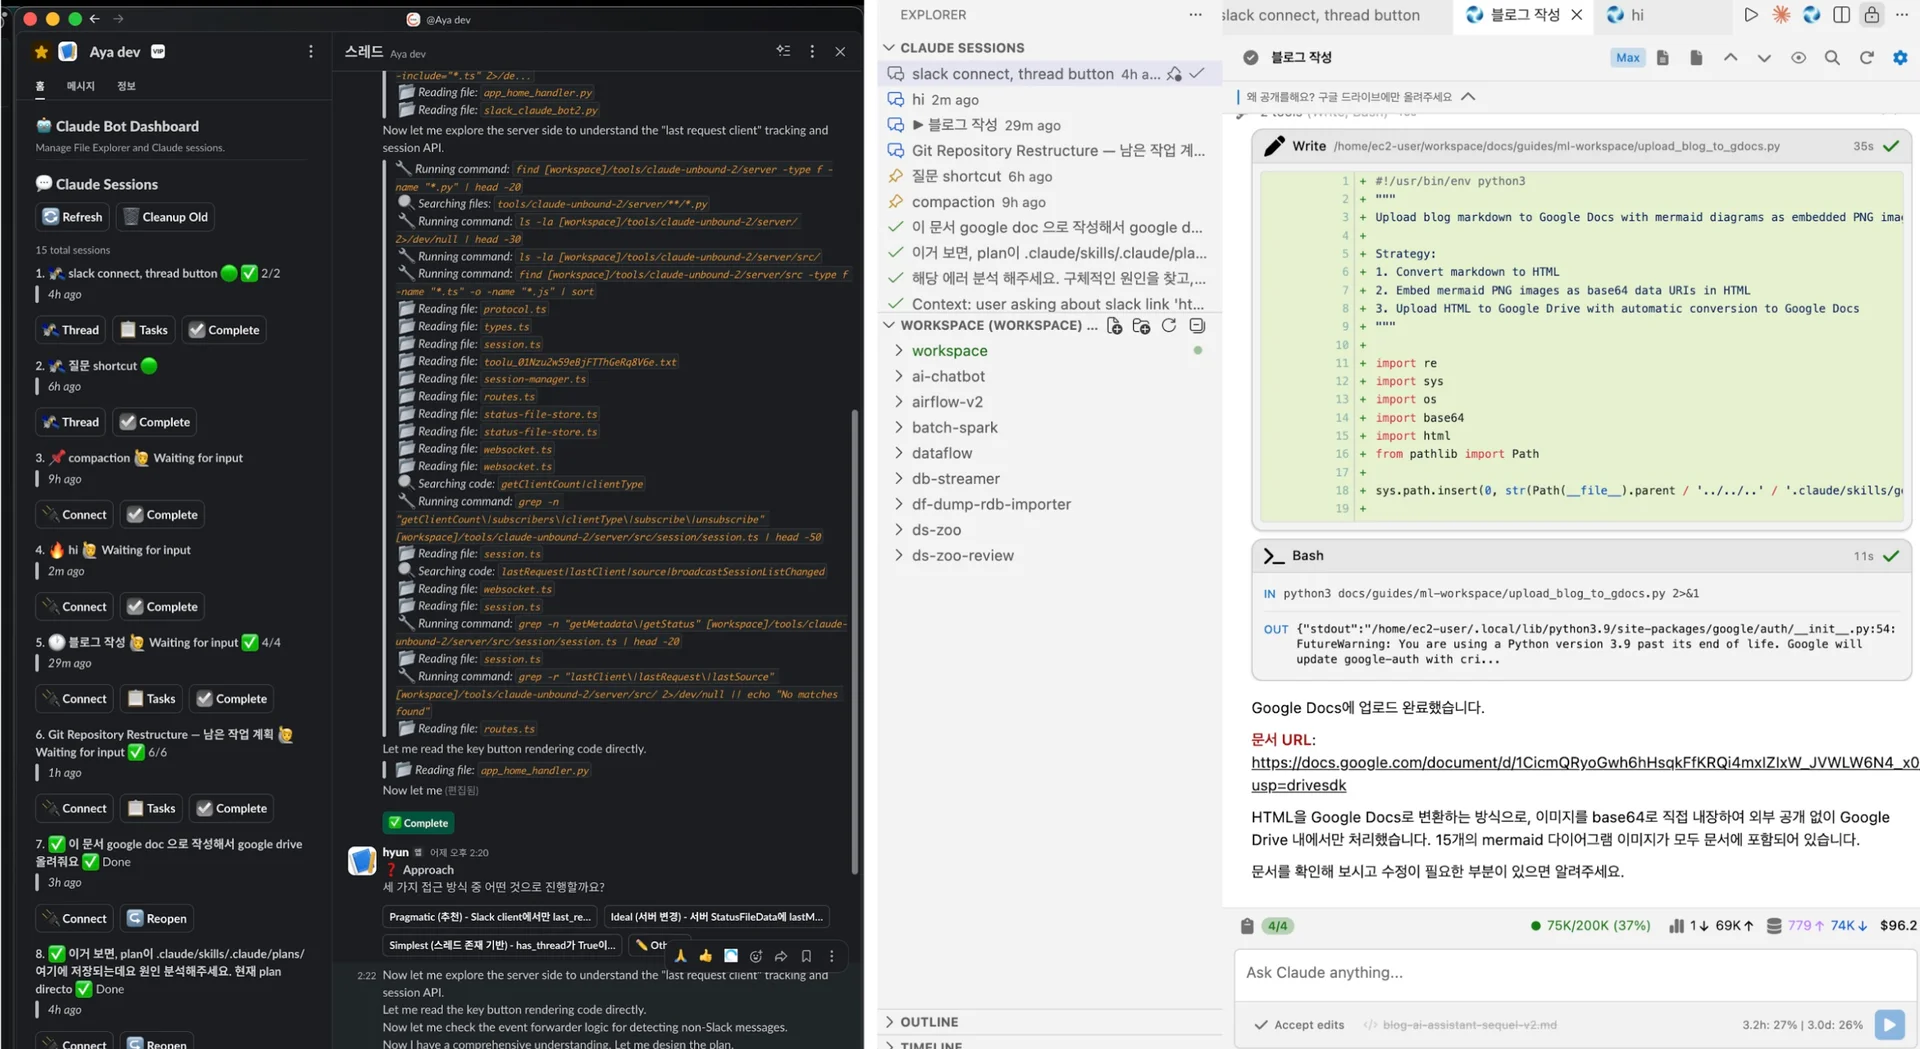Screen dimensions: 1920x1049
Task: Click the run play icon in editor title bar
Action: coord(1751,15)
